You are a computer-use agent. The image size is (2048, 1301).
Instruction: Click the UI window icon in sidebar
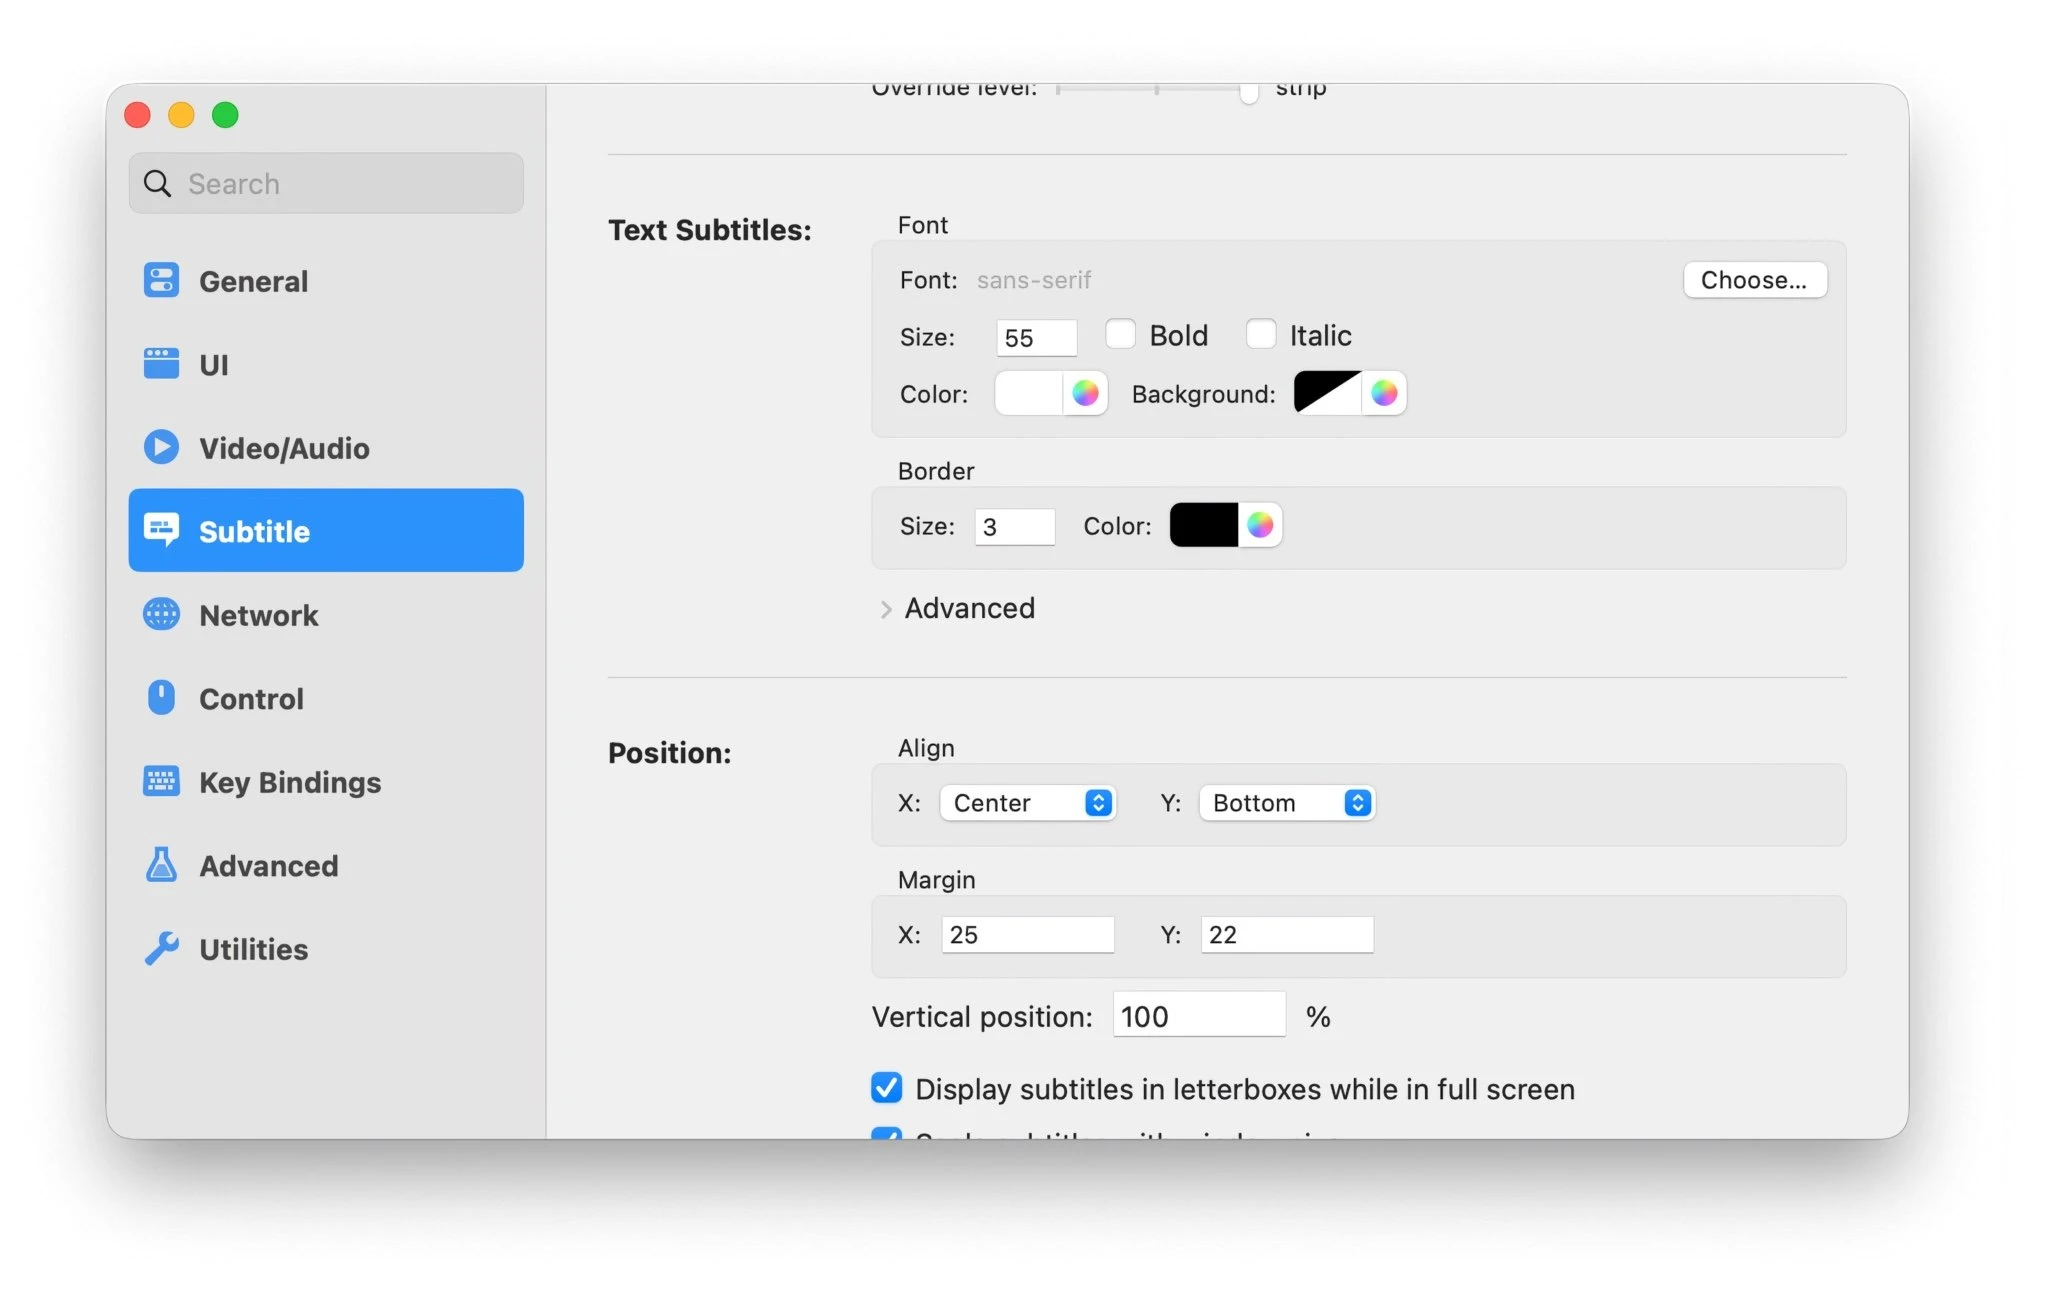coord(161,364)
